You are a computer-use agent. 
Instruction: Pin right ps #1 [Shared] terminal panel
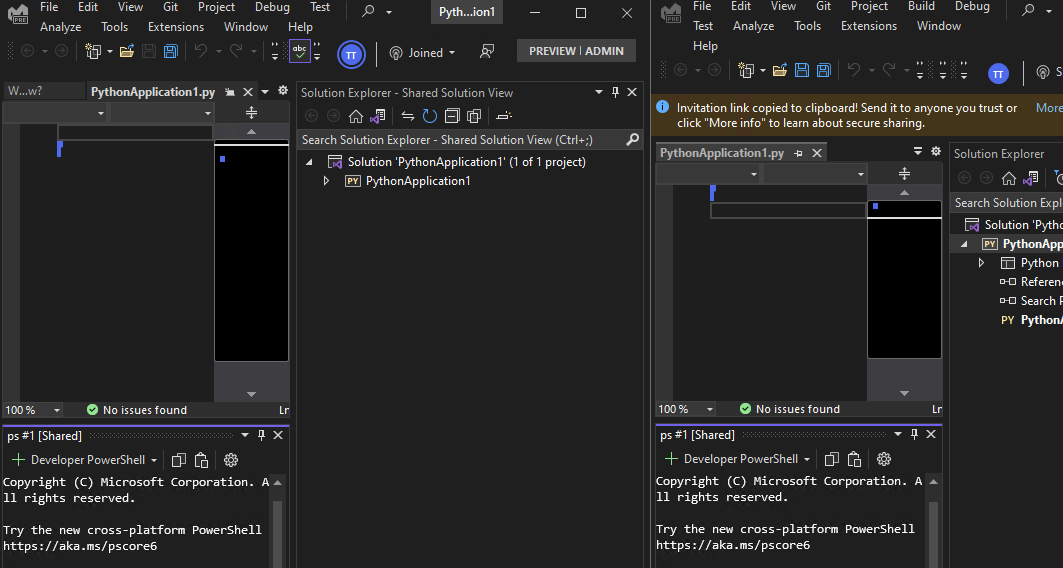pyautogui.click(x=915, y=434)
